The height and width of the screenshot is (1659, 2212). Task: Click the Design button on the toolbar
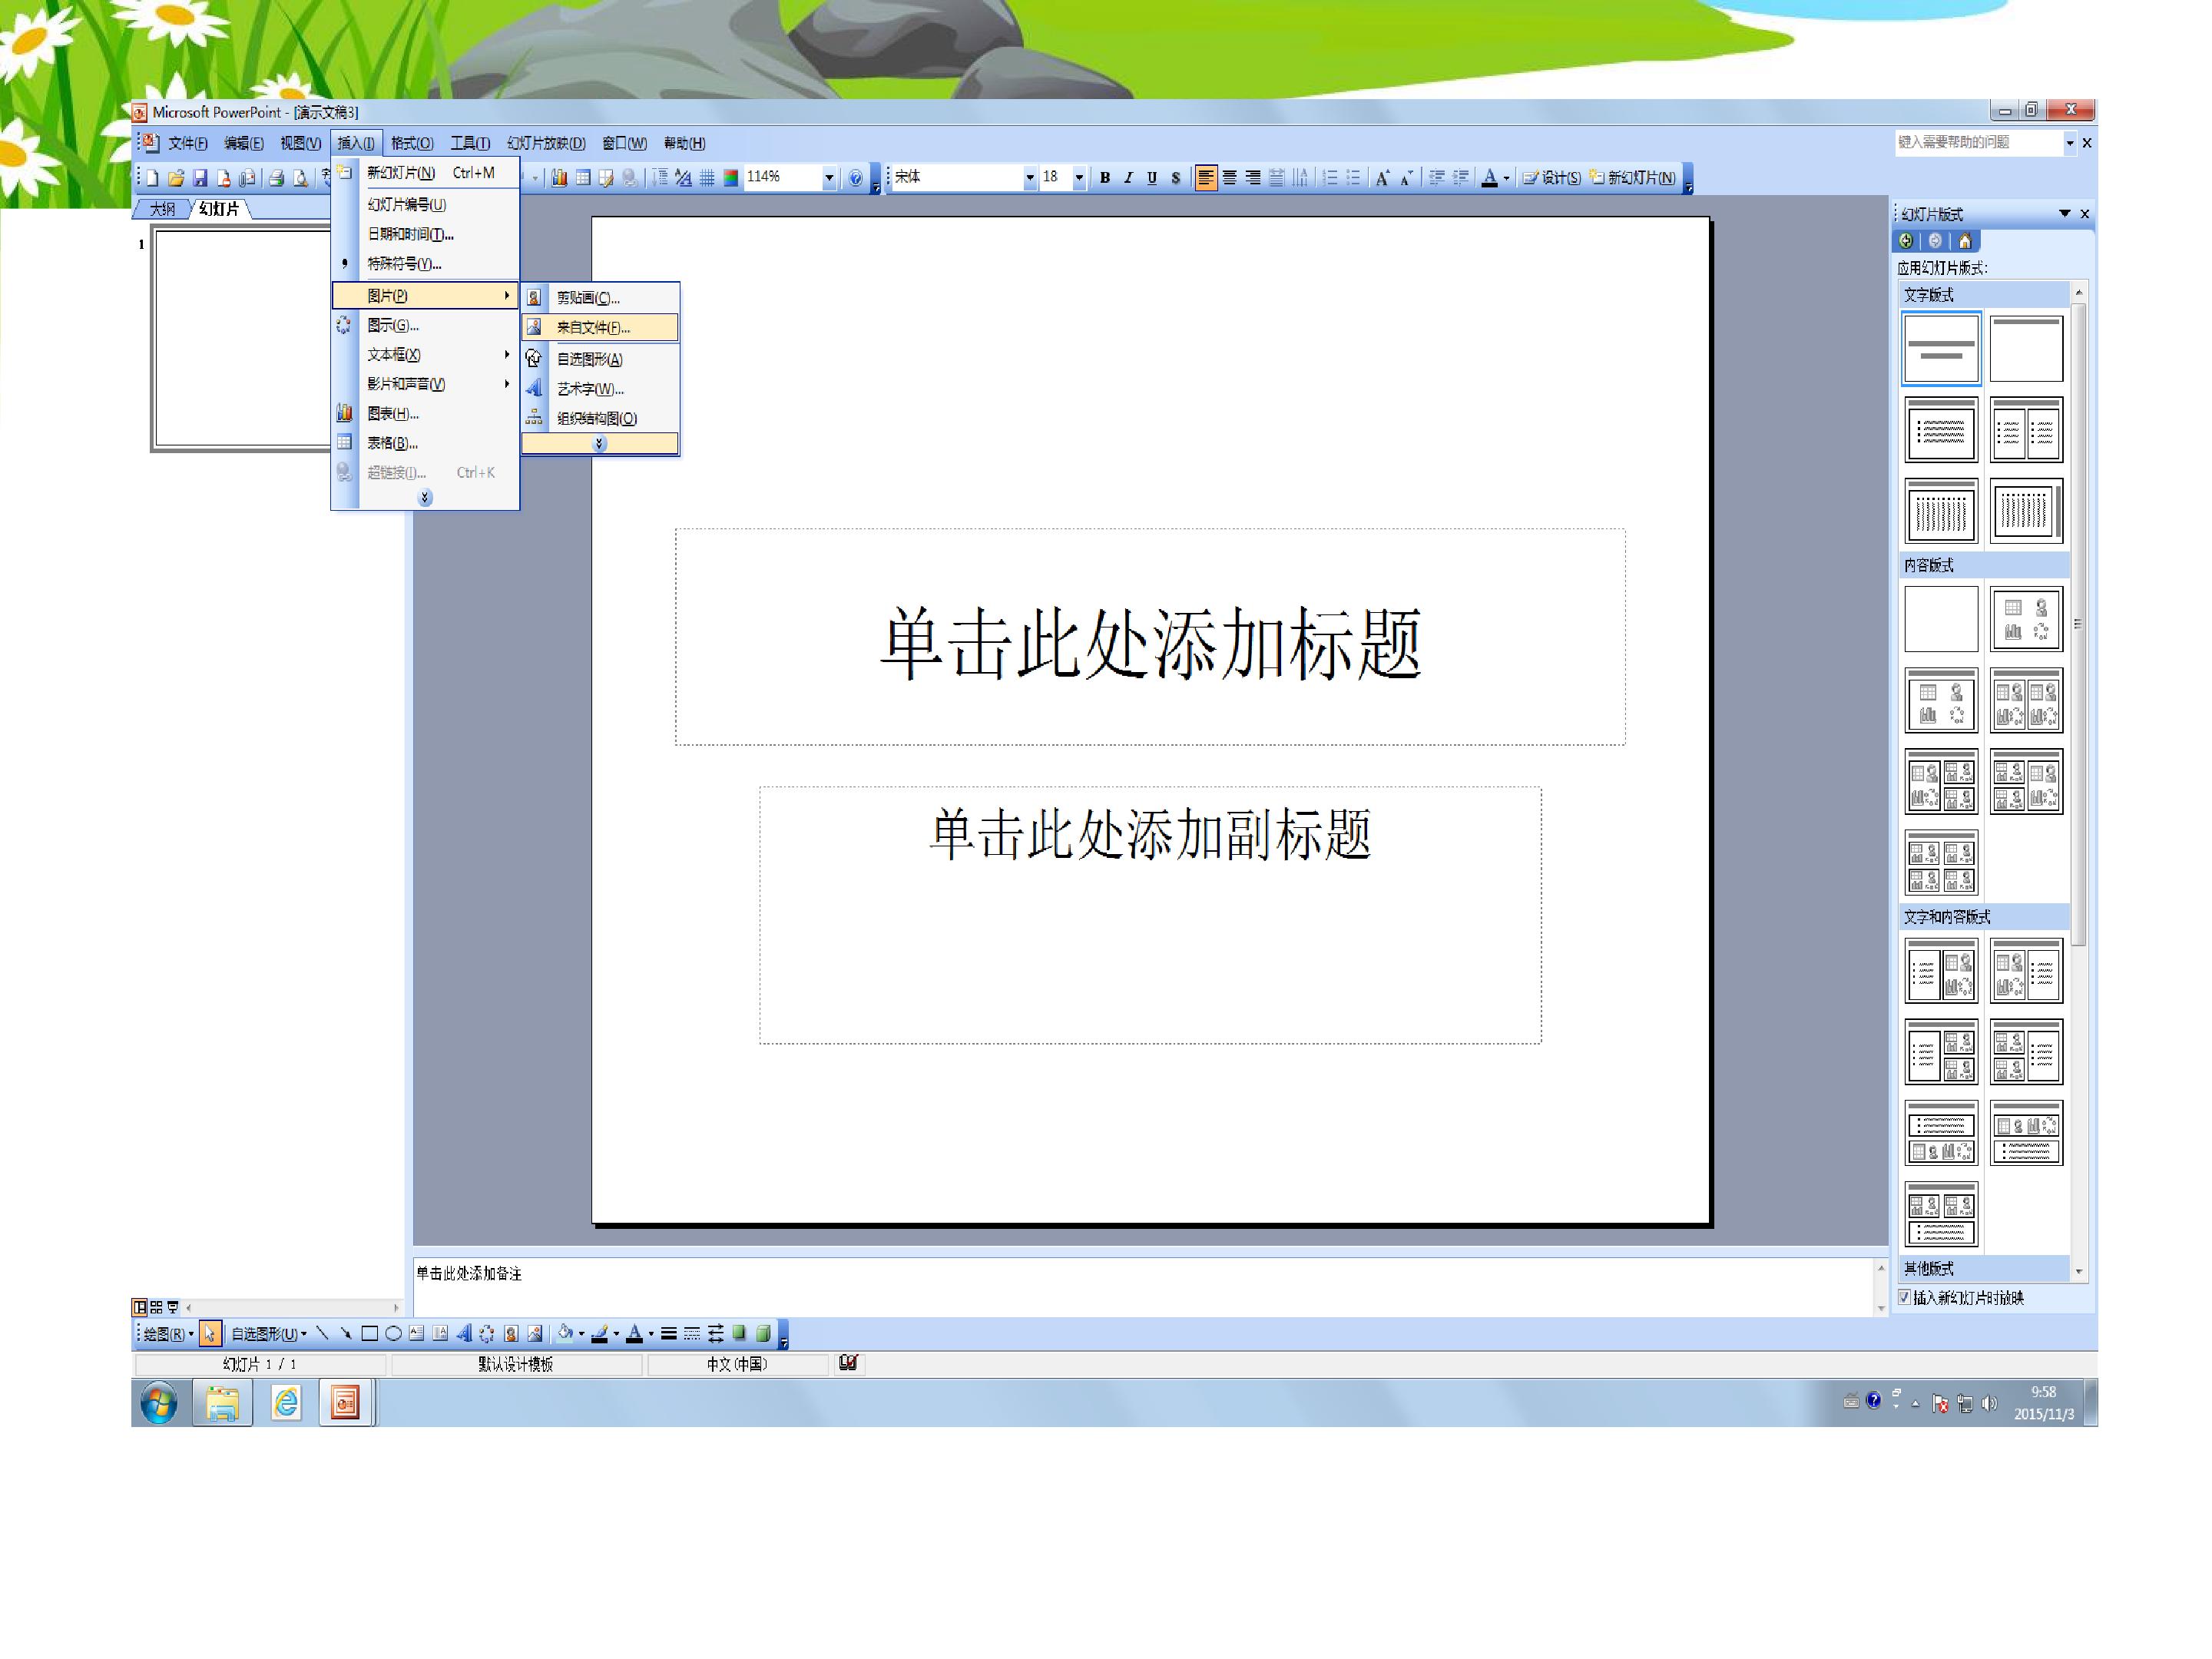coord(1552,178)
